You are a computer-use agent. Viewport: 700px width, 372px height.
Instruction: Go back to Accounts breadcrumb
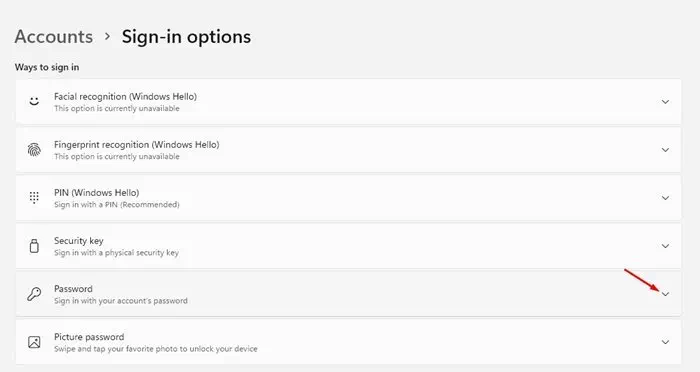click(x=54, y=37)
